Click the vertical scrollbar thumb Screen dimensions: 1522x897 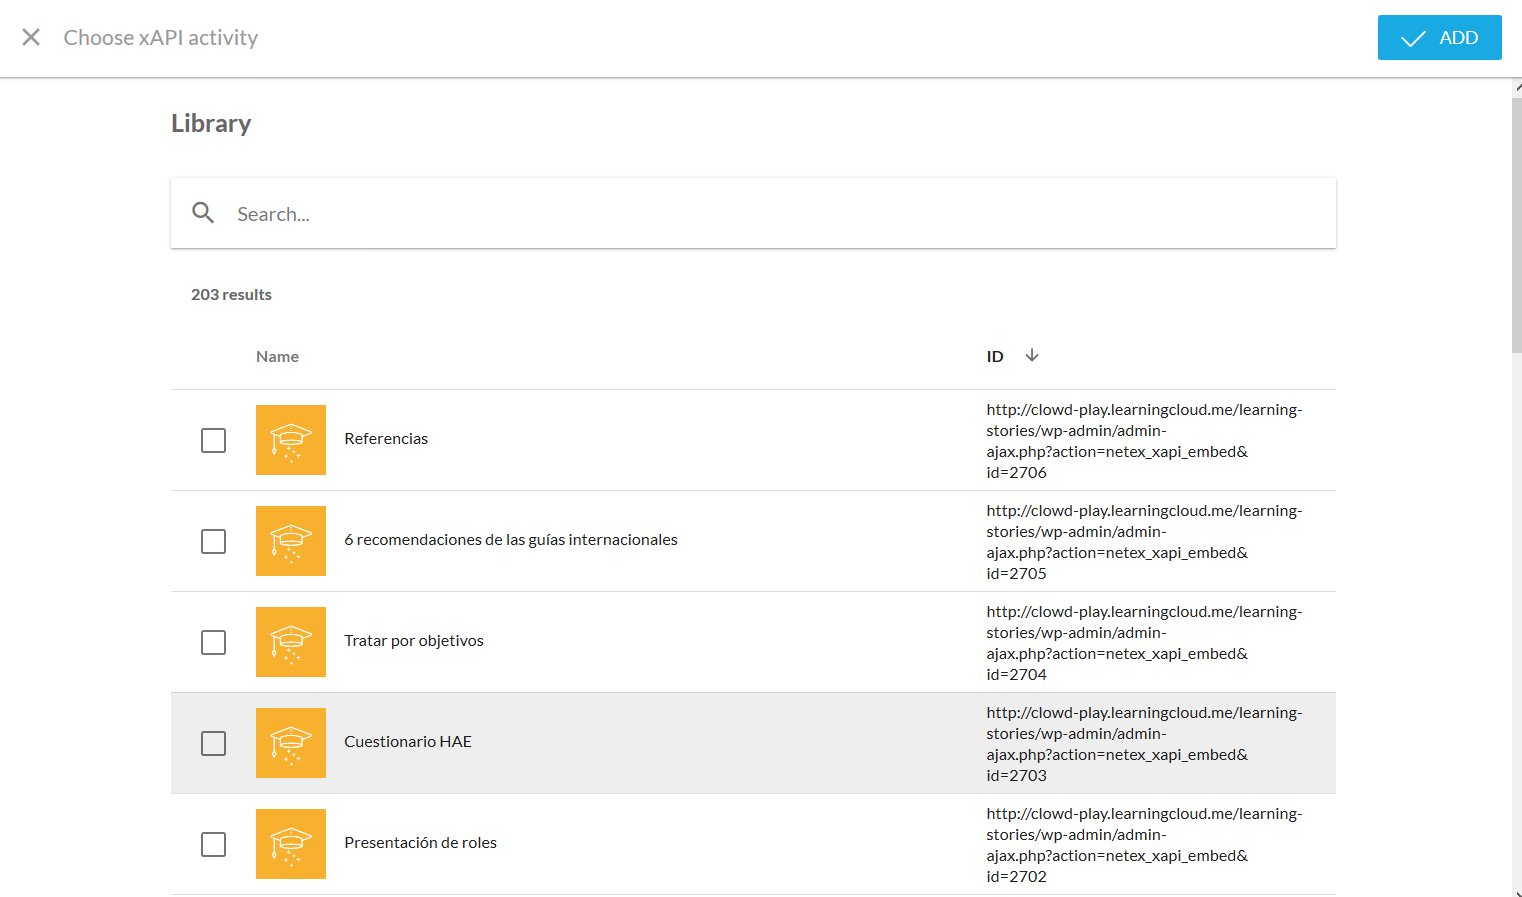tap(1516, 225)
